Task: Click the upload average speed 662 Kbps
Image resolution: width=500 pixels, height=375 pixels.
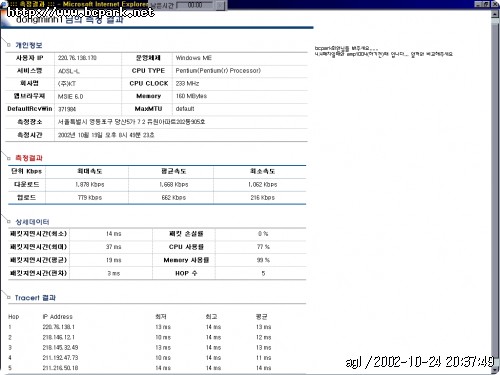Action: pyautogui.click(x=174, y=197)
